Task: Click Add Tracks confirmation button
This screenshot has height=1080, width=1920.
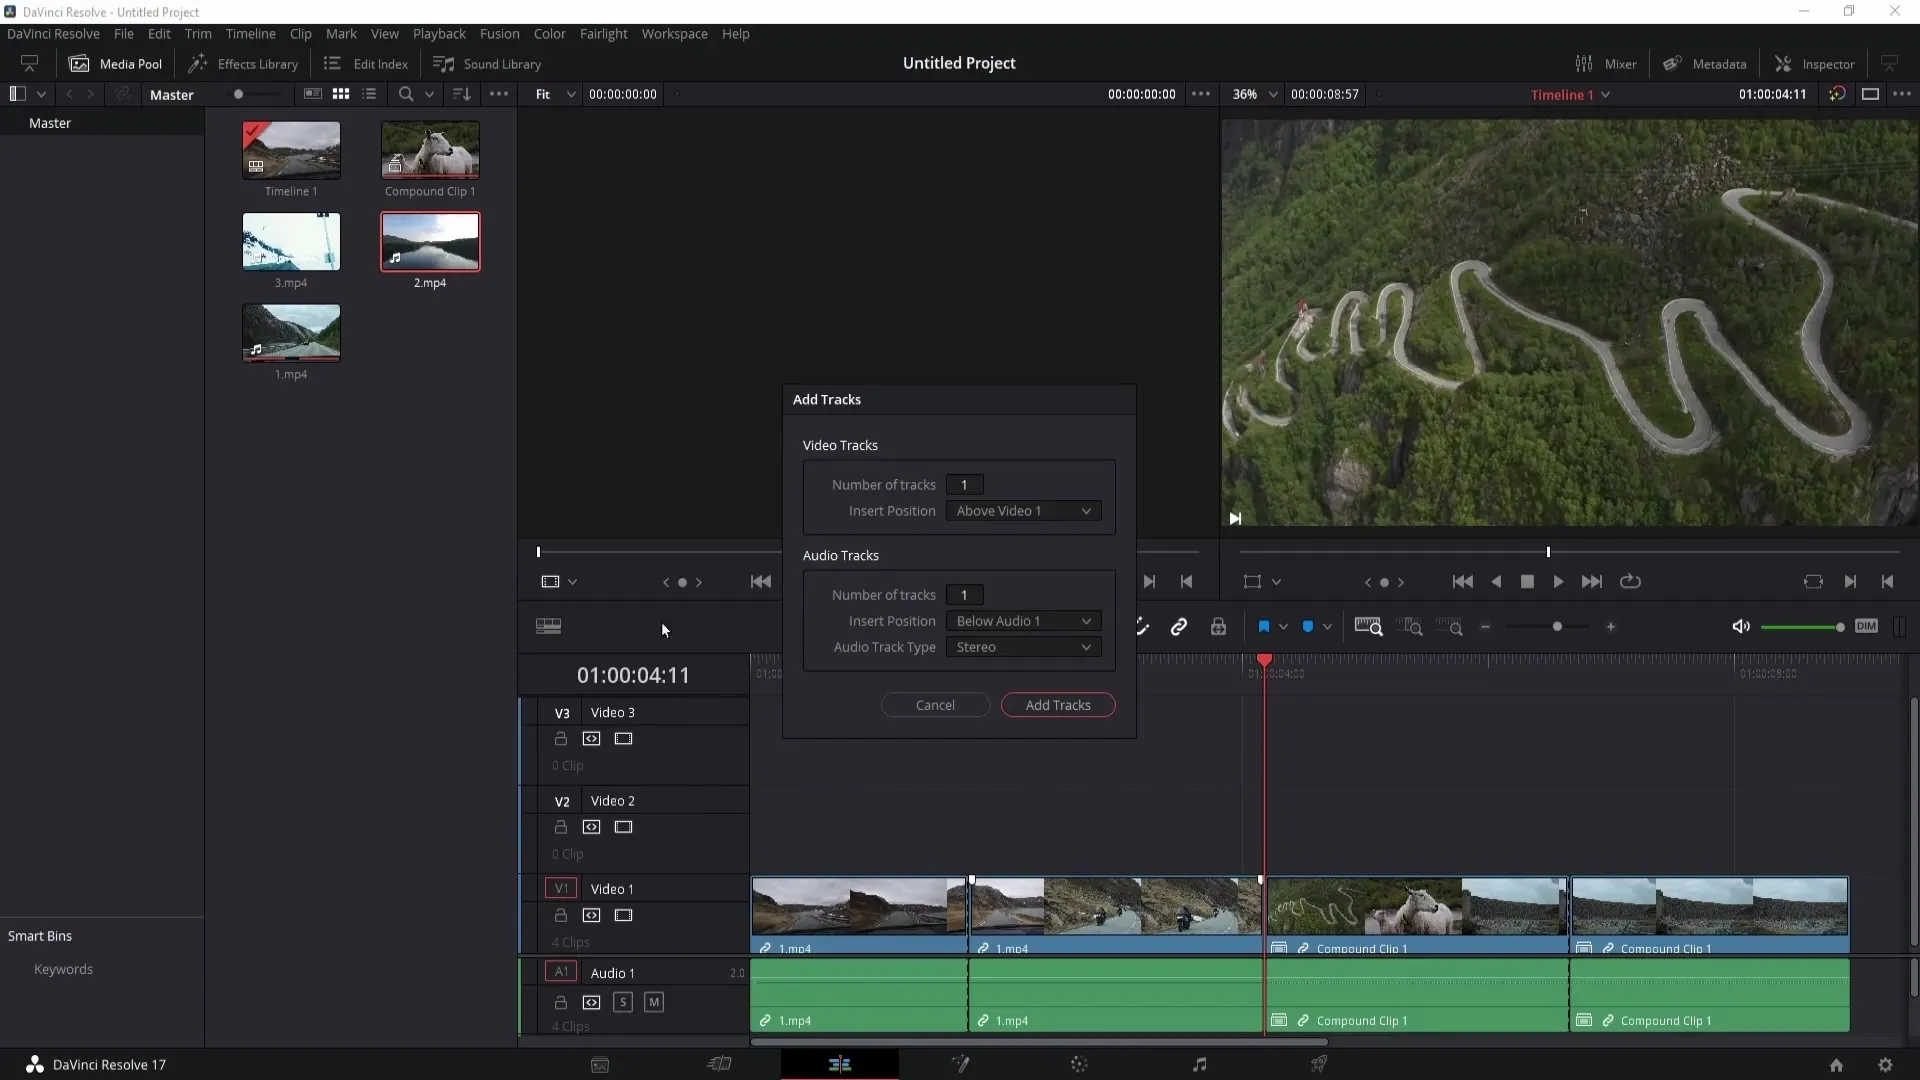Action: 1056,704
